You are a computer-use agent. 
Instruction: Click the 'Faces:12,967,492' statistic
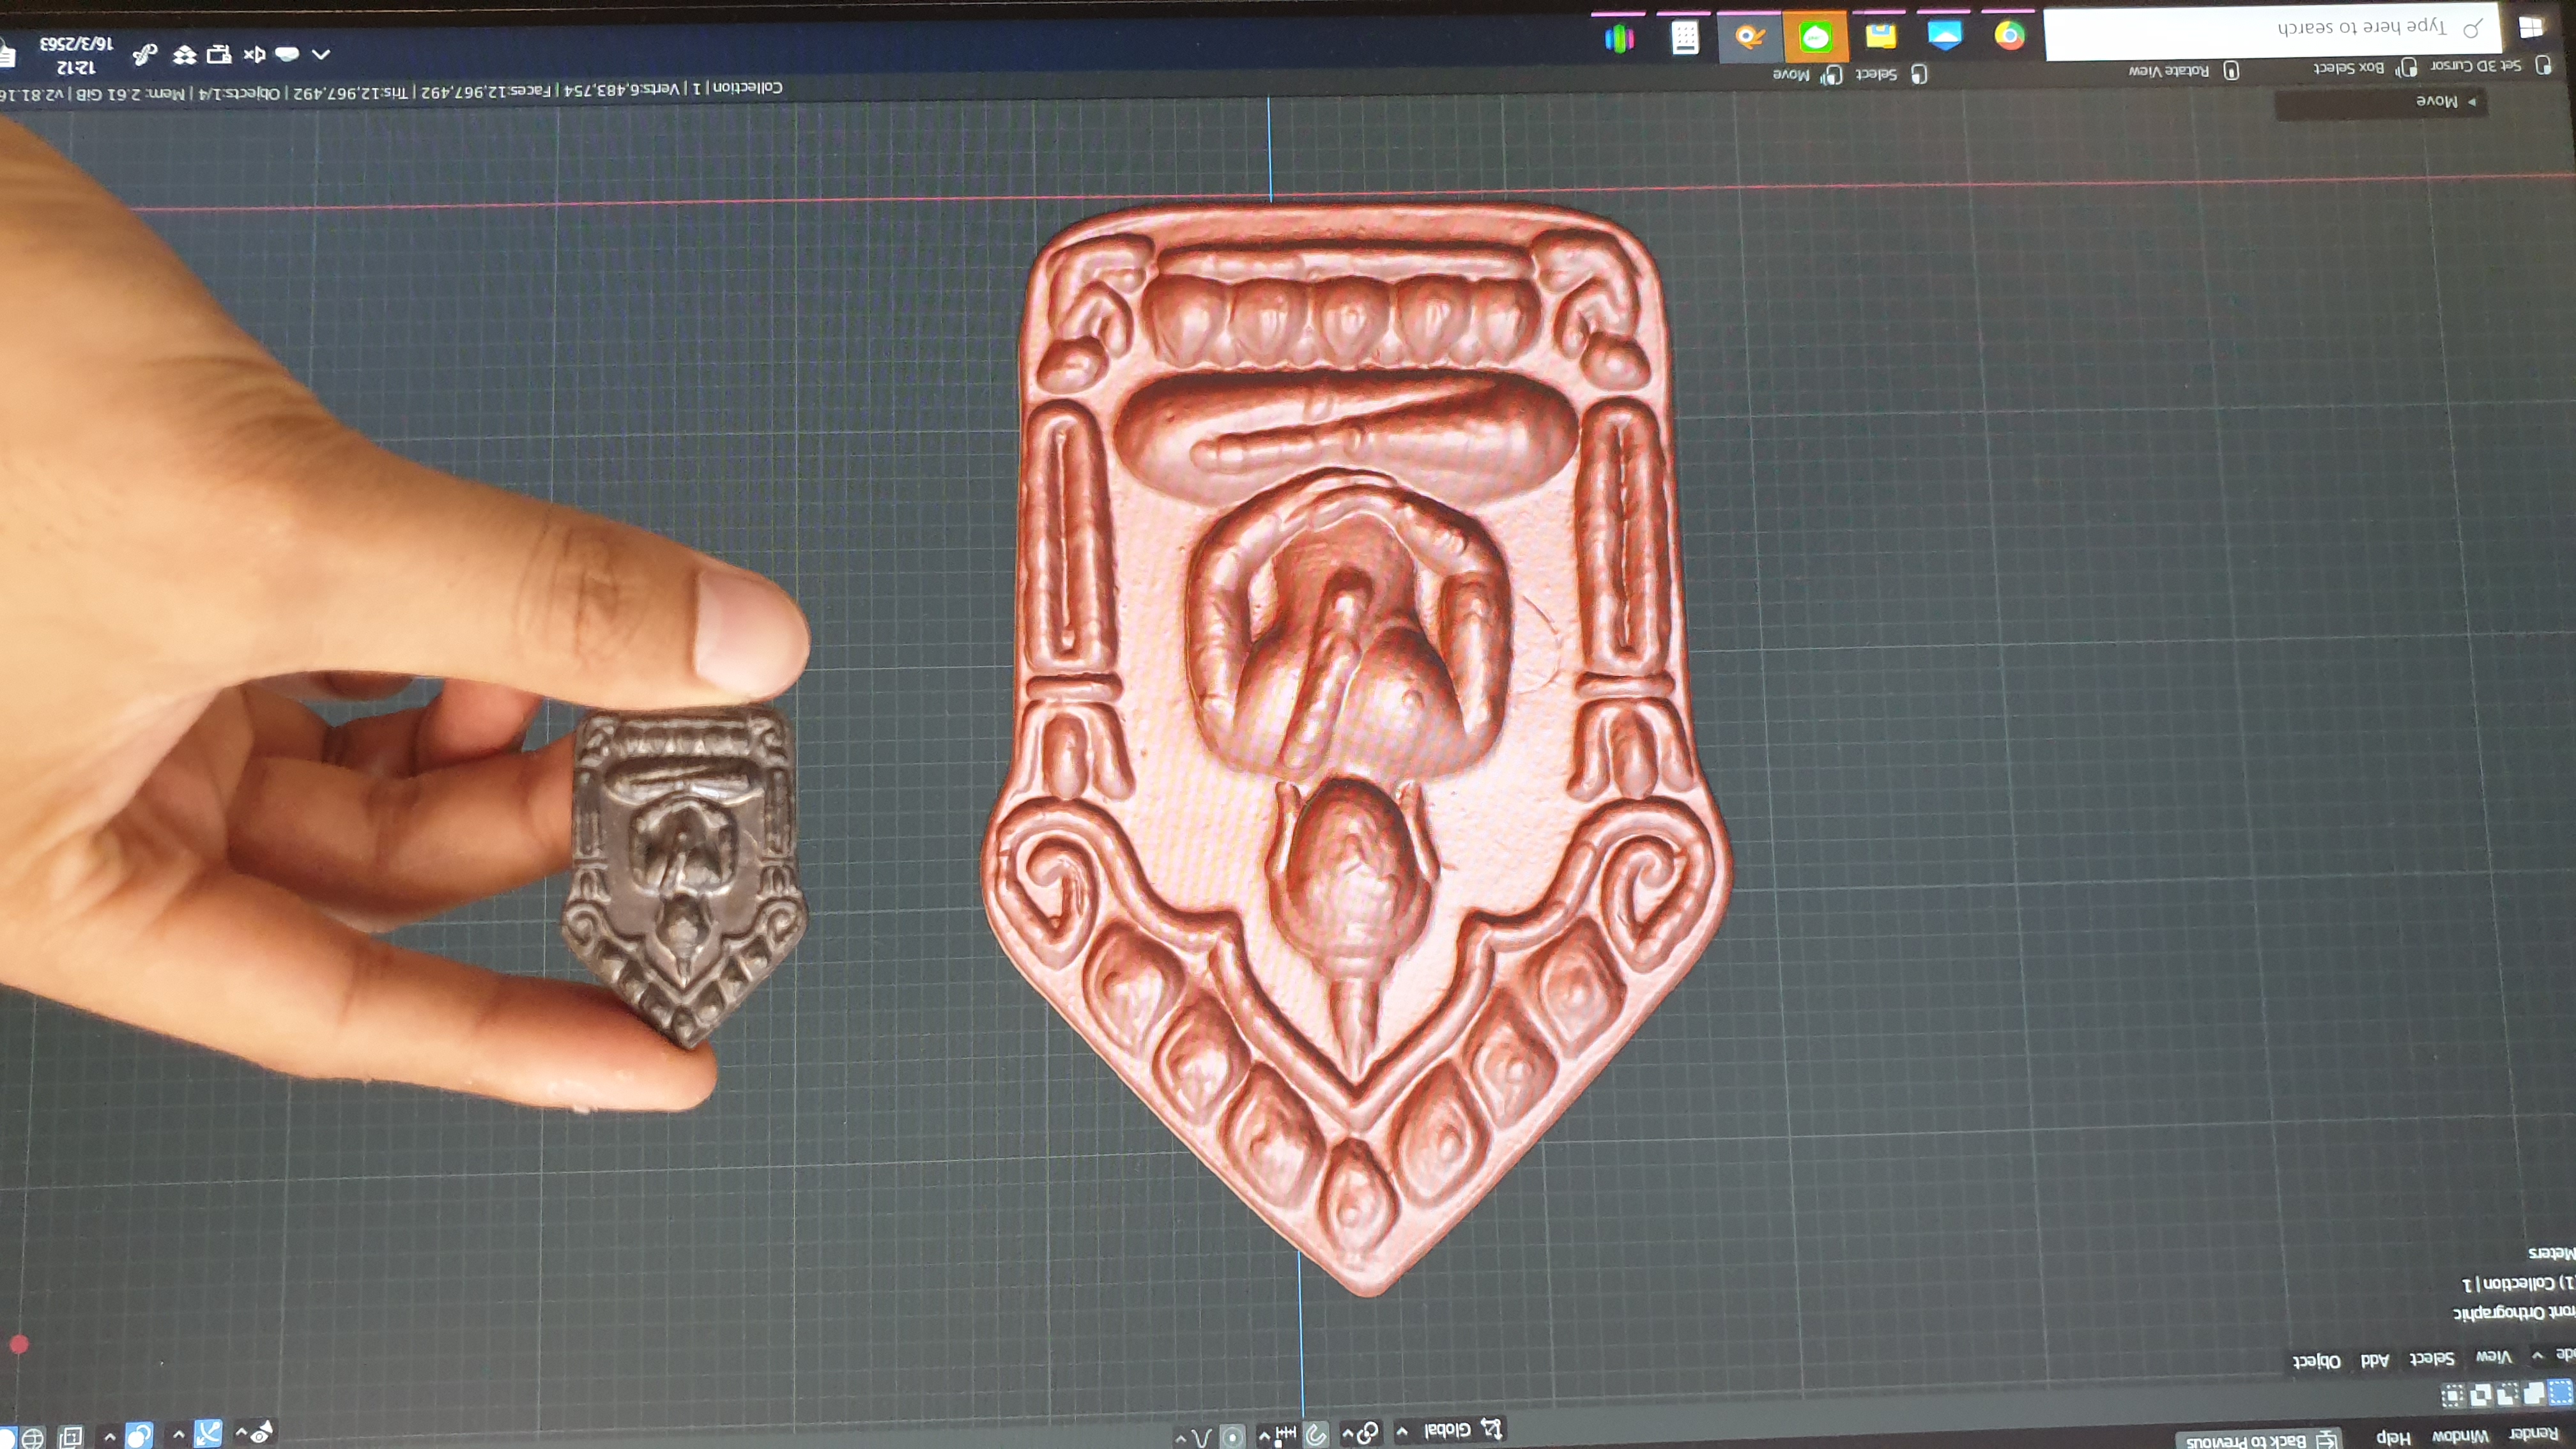tap(485, 92)
